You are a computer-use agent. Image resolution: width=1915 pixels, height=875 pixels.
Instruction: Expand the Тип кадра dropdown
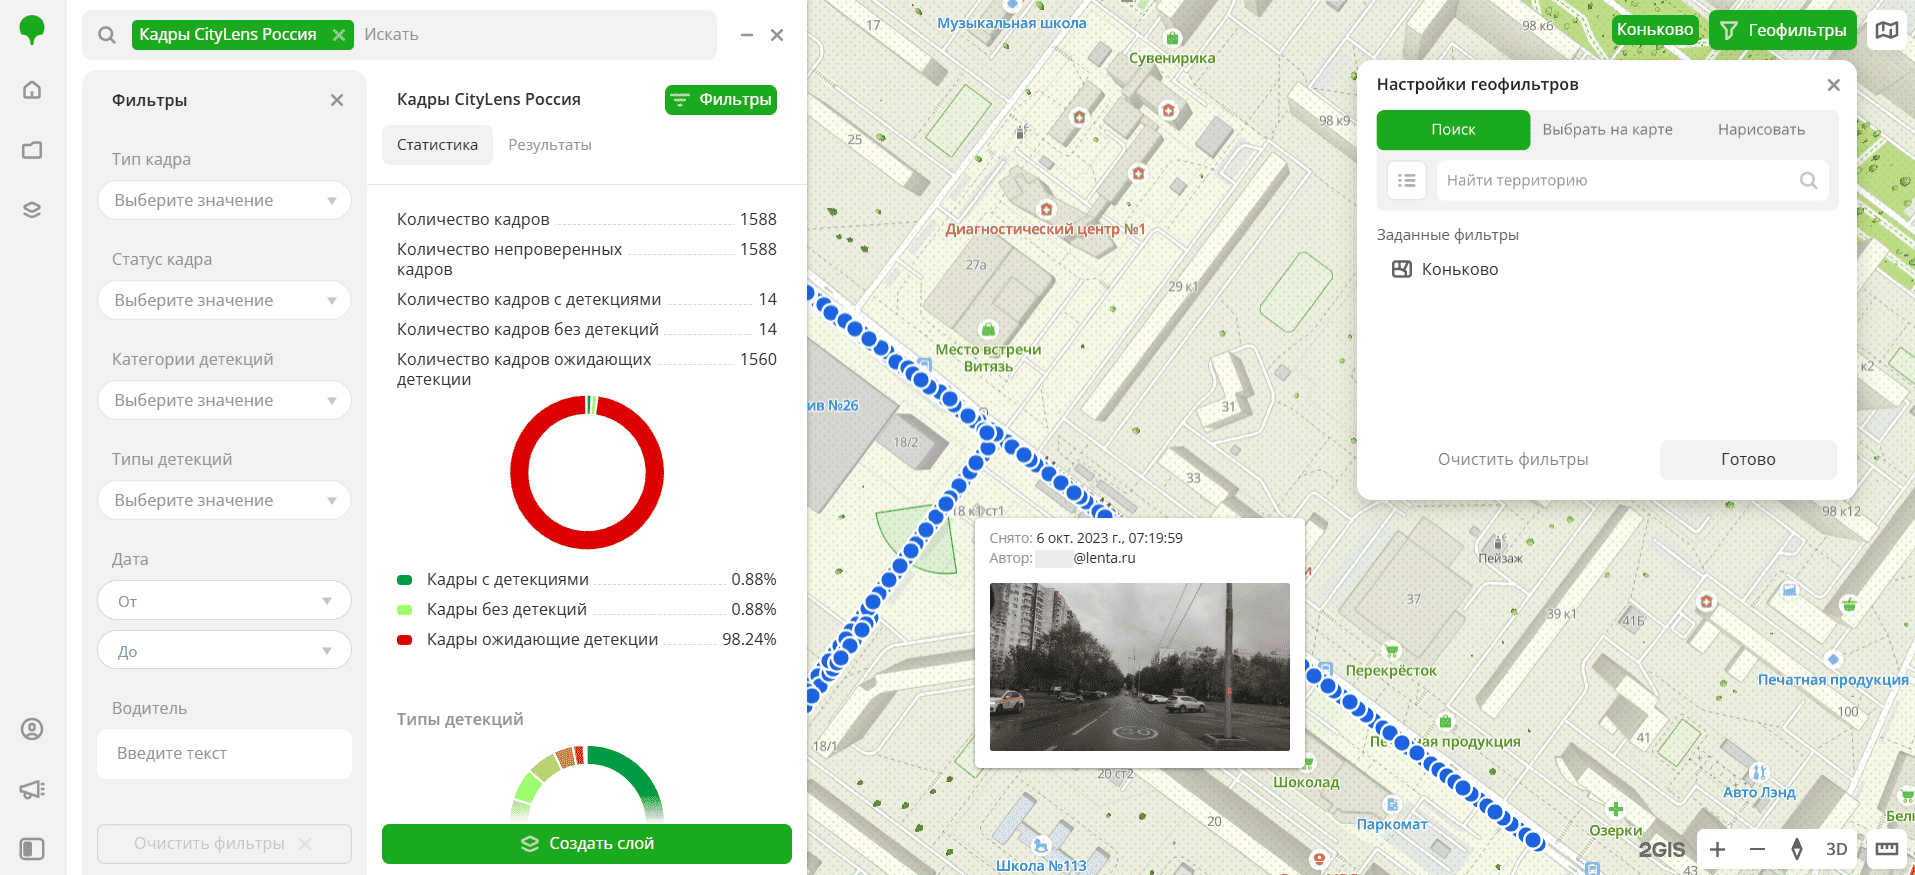[x=224, y=200]
